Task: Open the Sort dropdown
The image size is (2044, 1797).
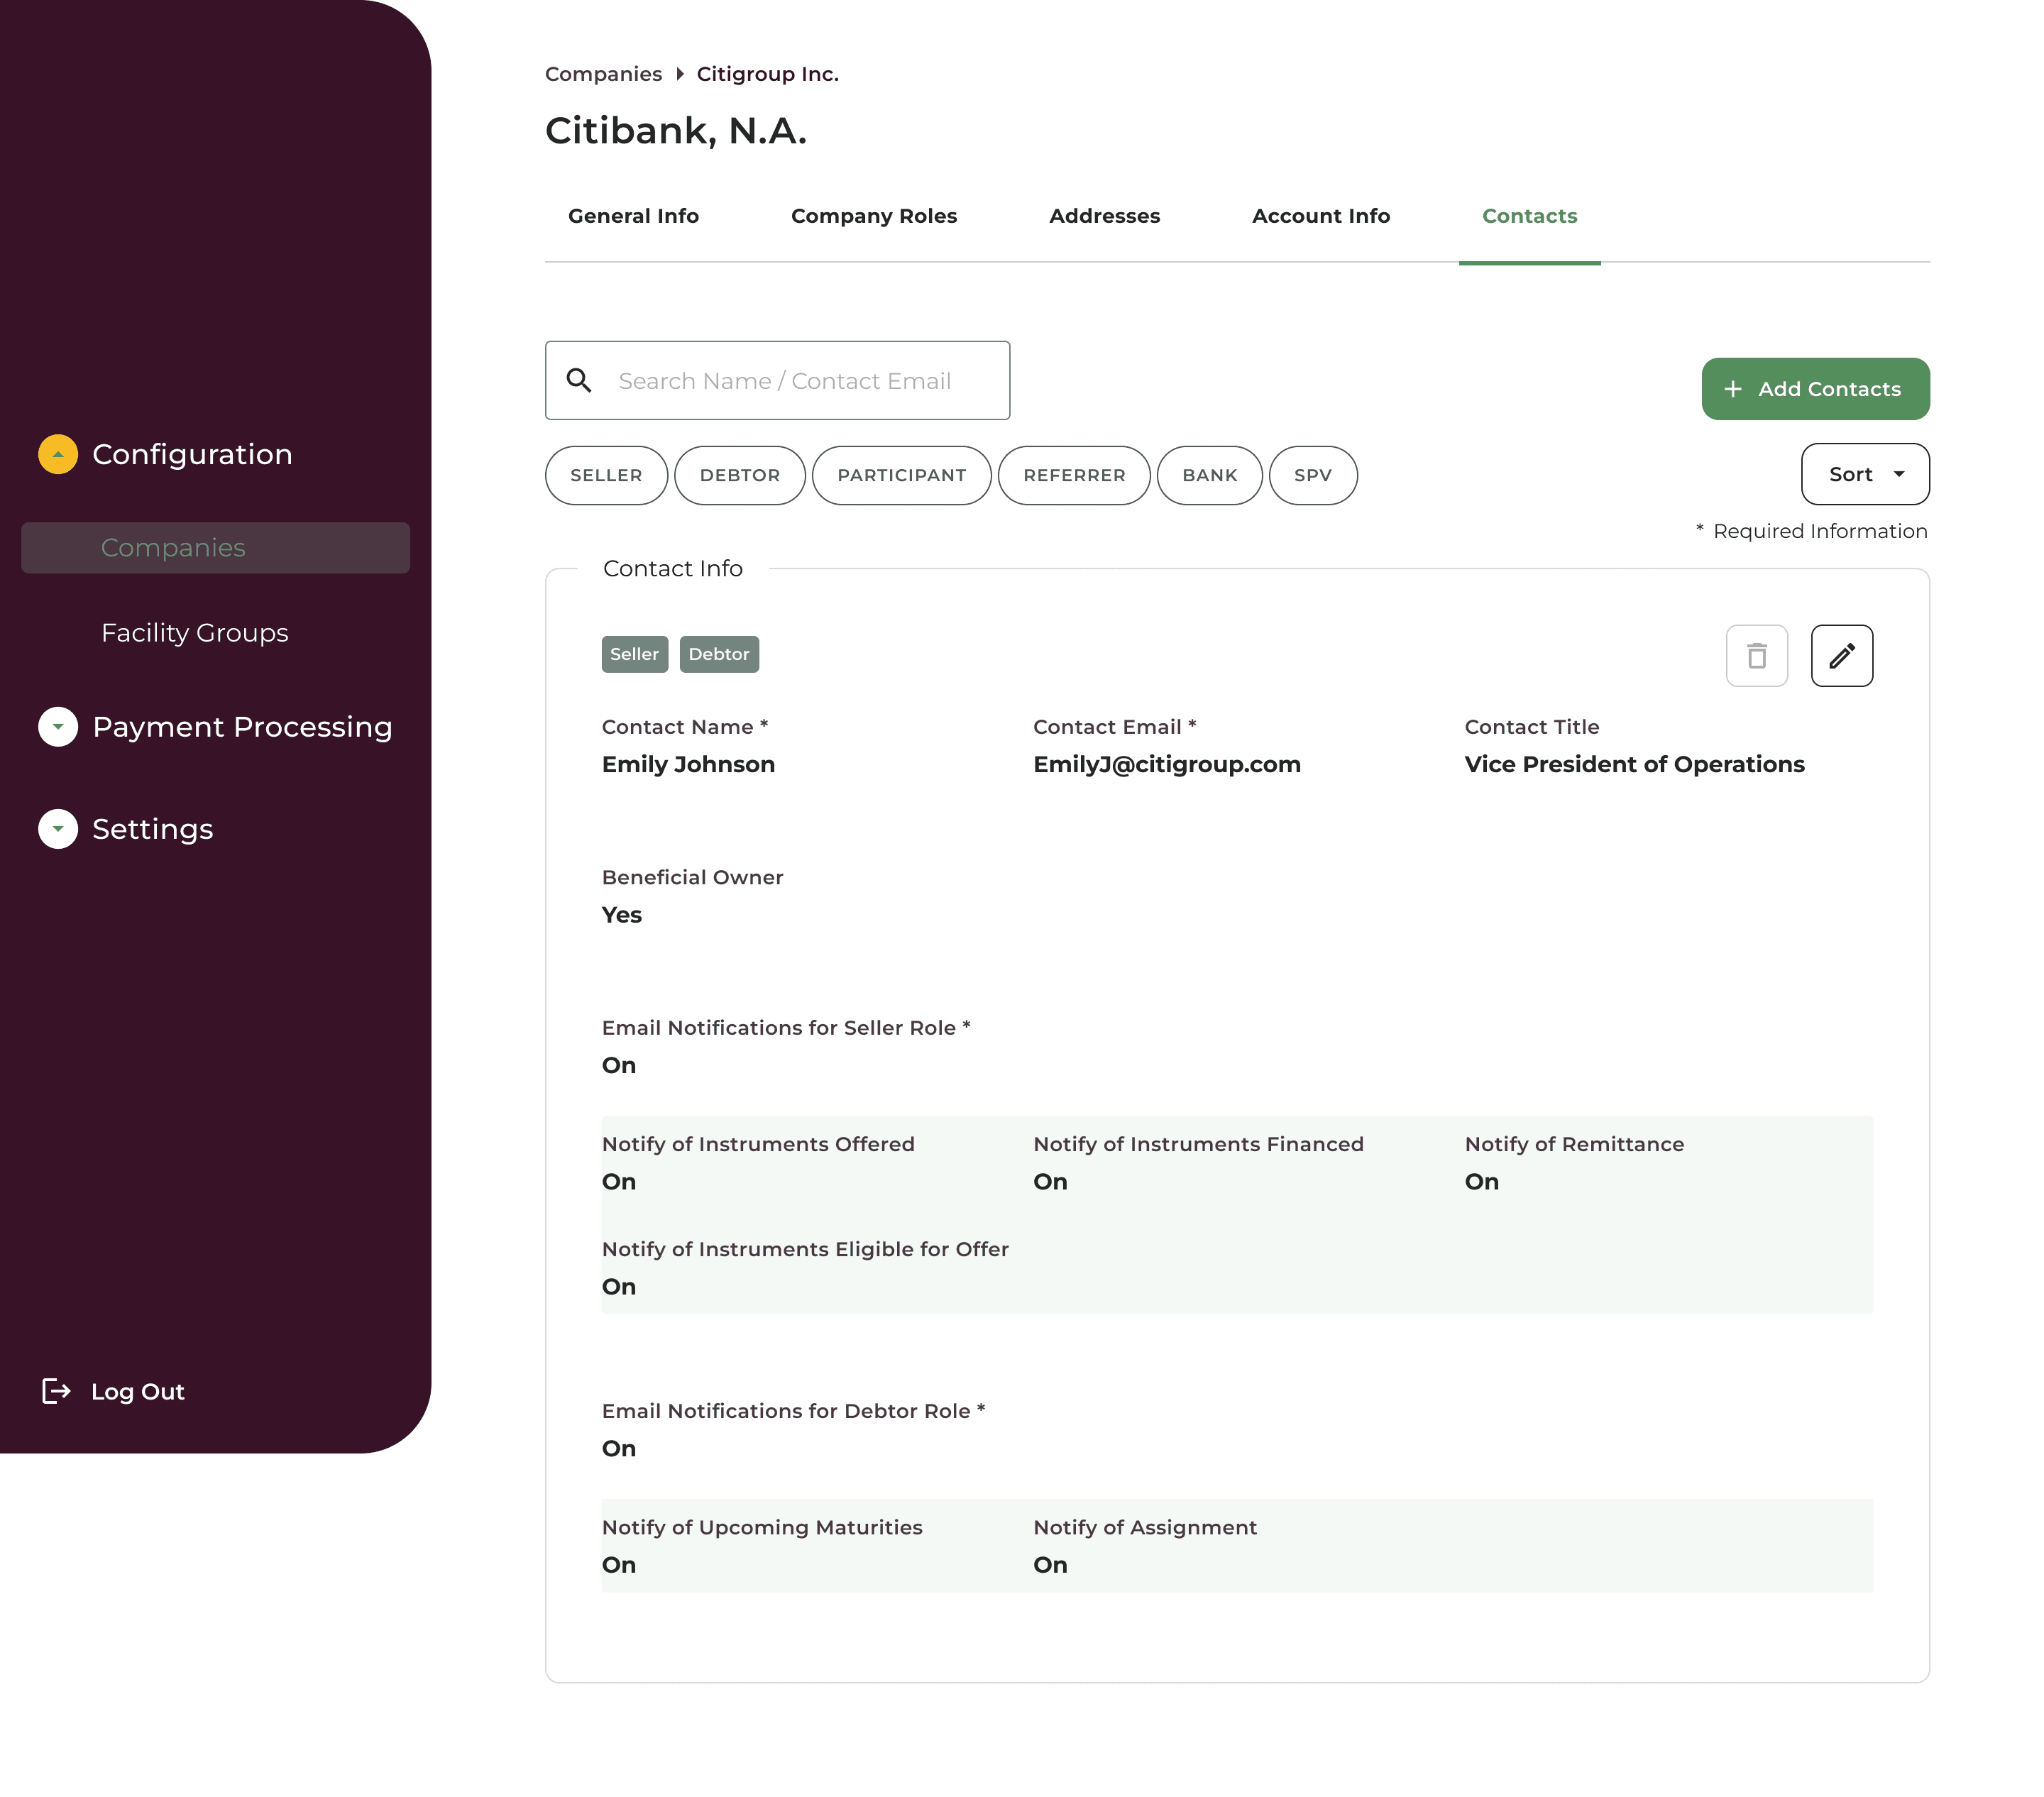Action: tap(1864, 474)
